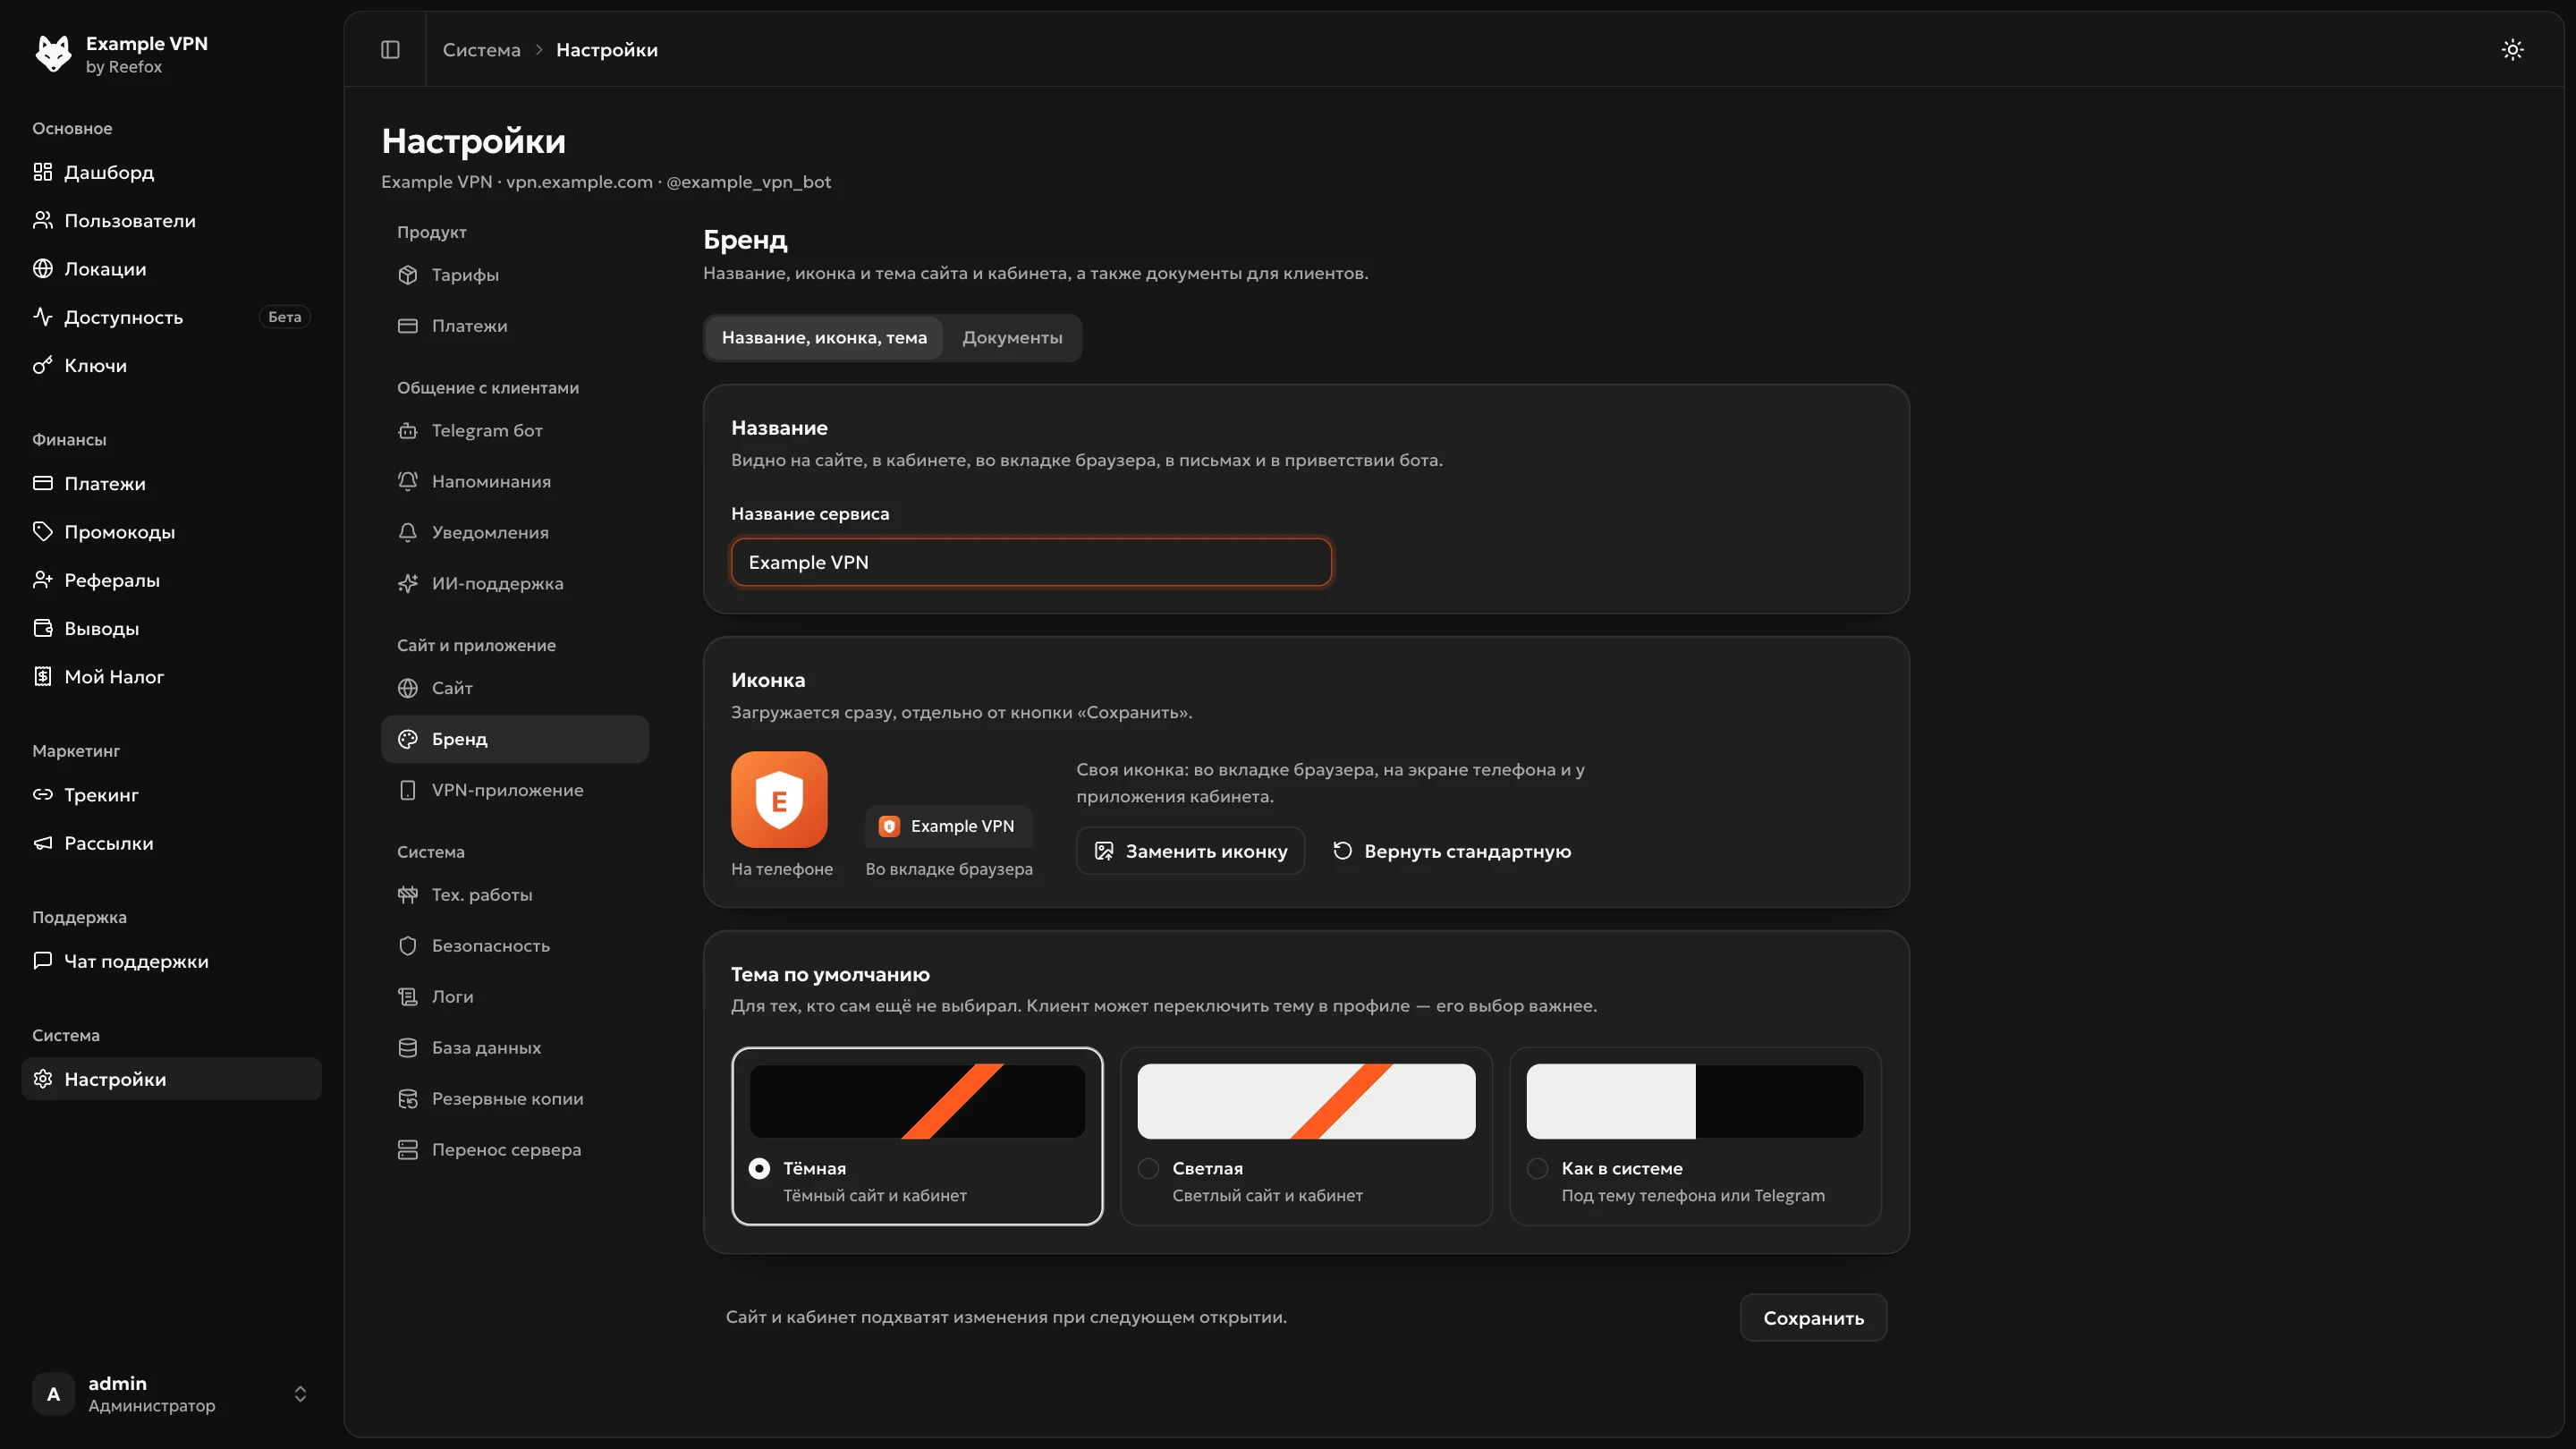The width and height of the screenshot is (2576, 1449).
Task: Open the Напоминания settings section
Action: pos(514,482)
